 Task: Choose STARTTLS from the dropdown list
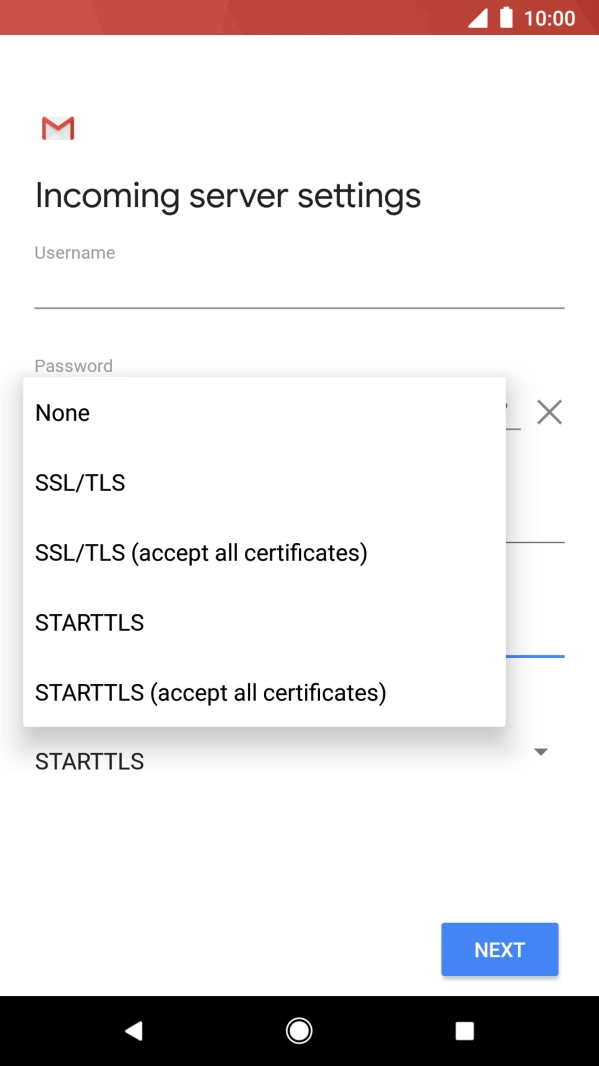(x=89, y=622)
